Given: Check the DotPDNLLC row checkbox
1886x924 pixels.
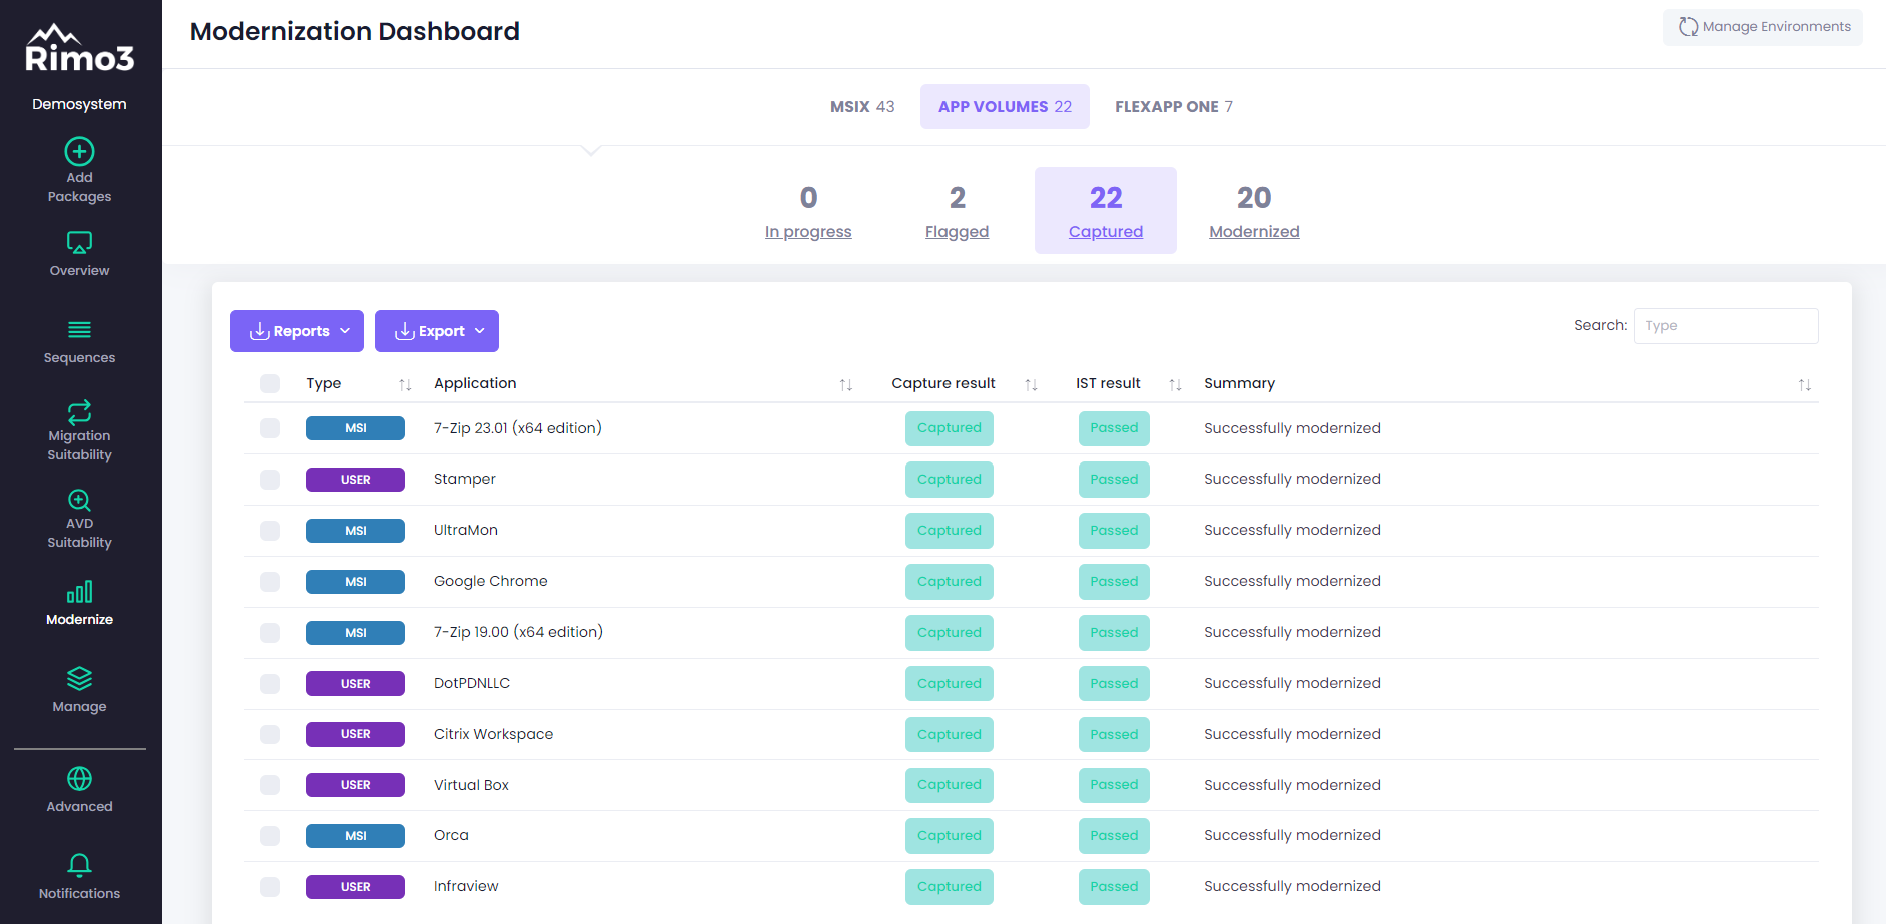Looking at the screenshot, I should [x=270, y=684].
